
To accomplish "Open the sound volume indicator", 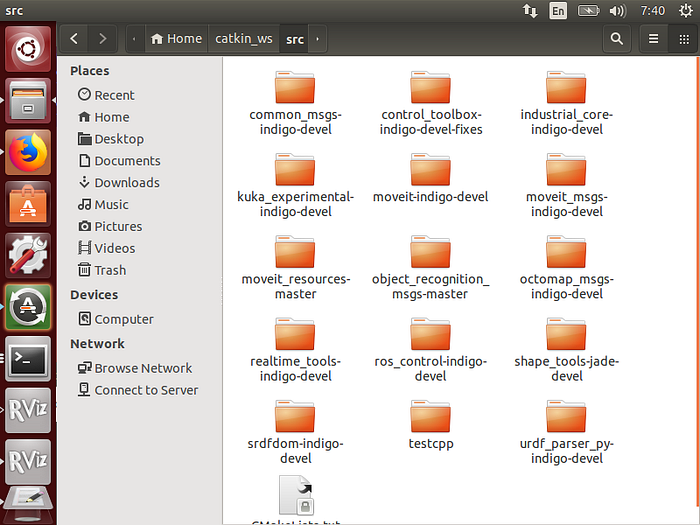I will point(618,11).
